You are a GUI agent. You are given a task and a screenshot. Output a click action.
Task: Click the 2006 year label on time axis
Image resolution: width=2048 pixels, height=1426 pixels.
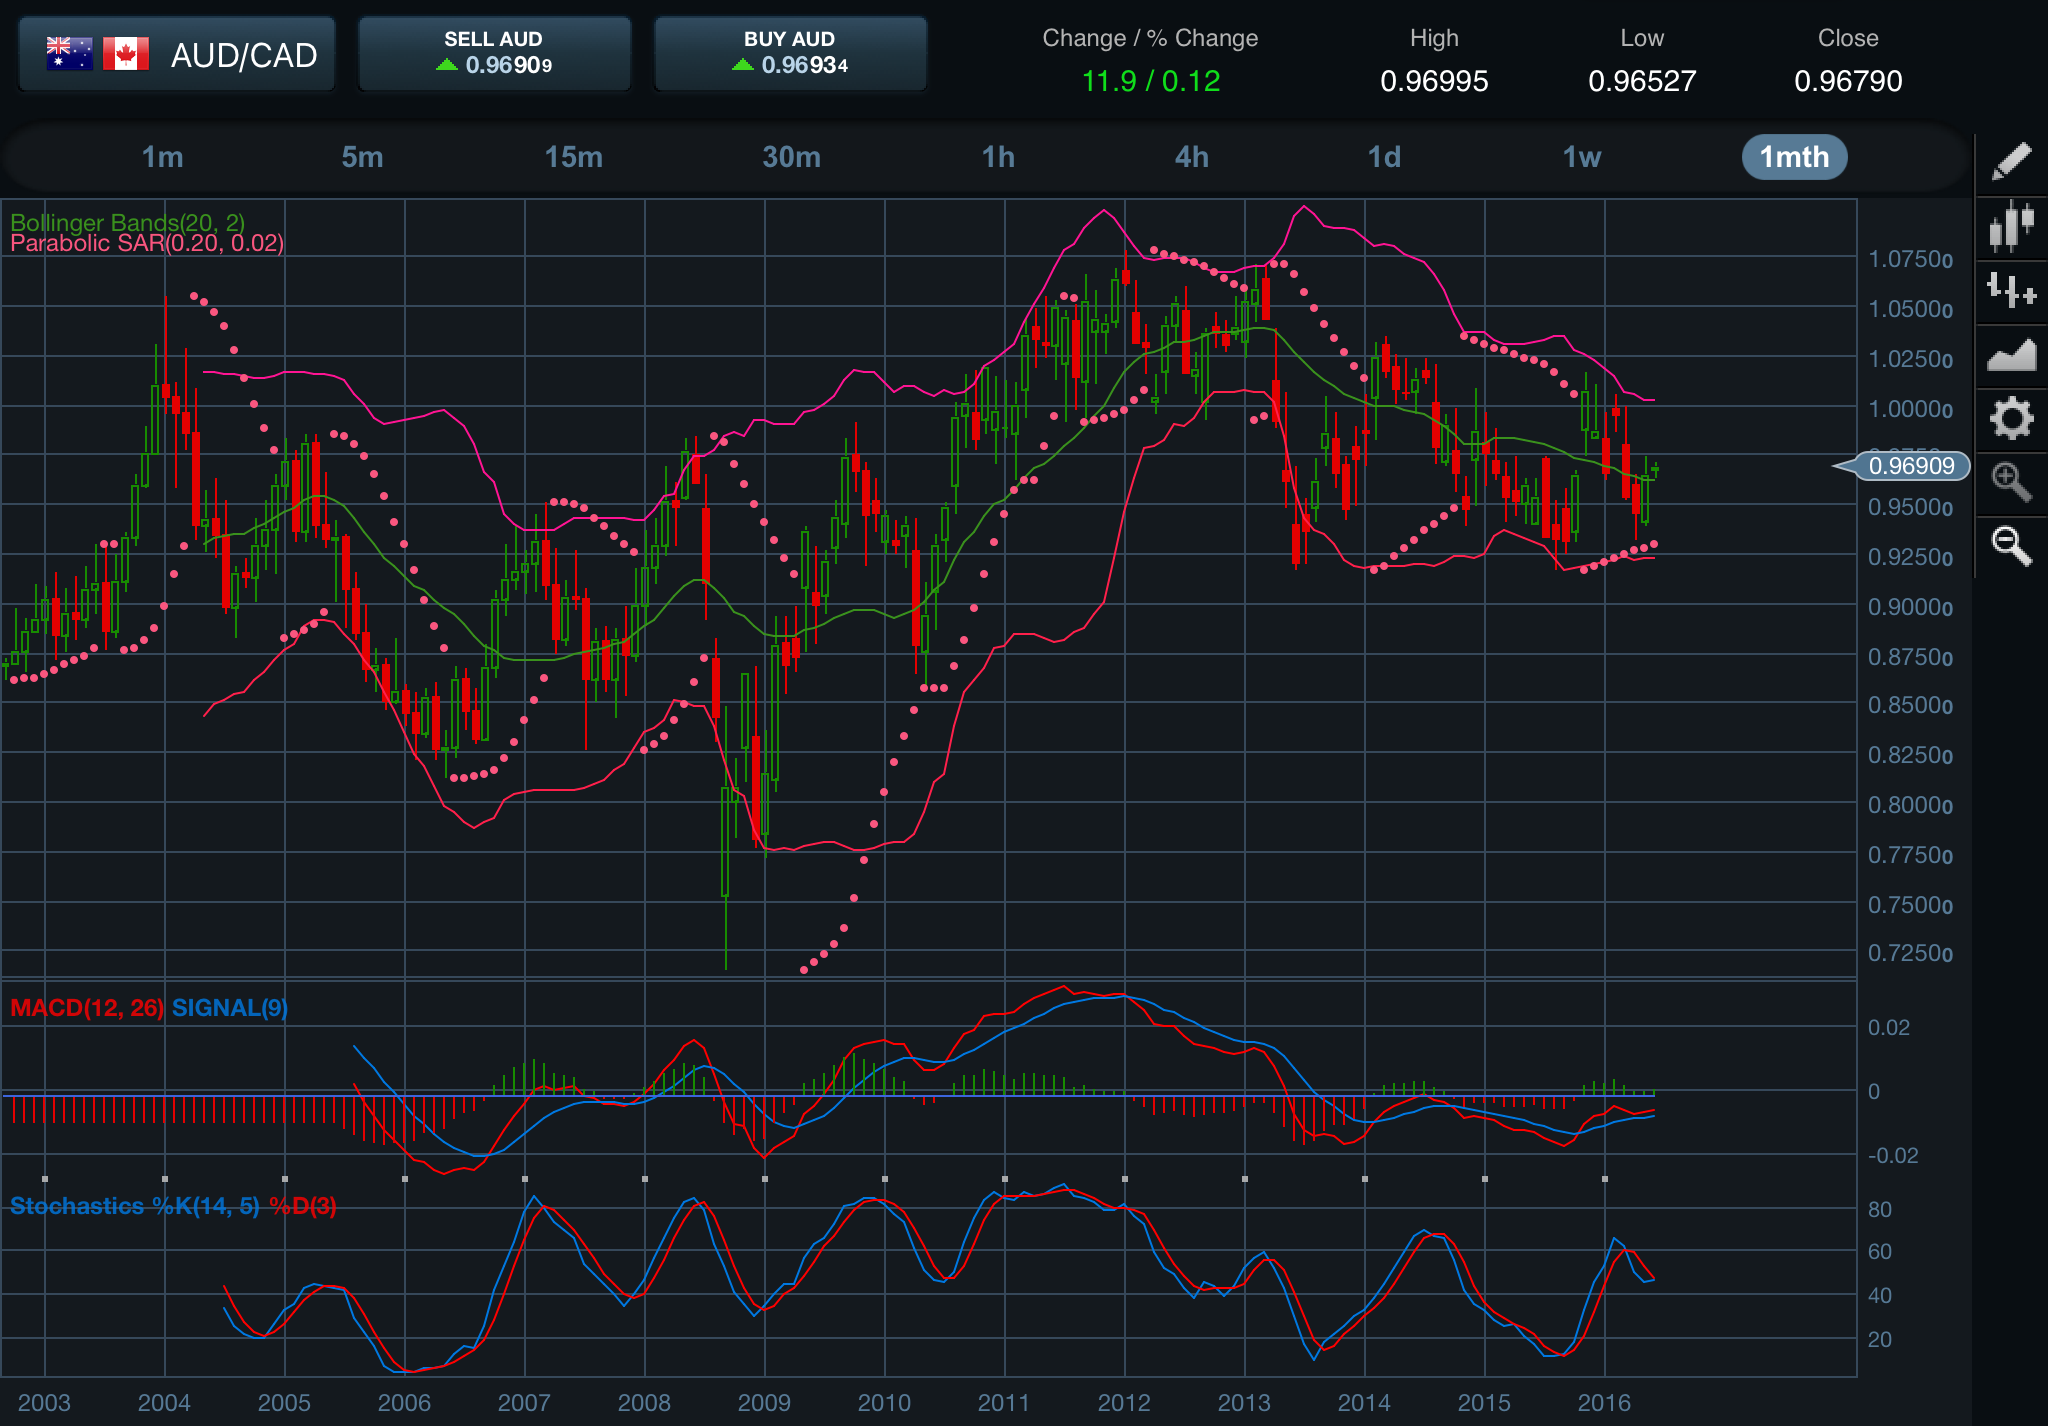404,1402
